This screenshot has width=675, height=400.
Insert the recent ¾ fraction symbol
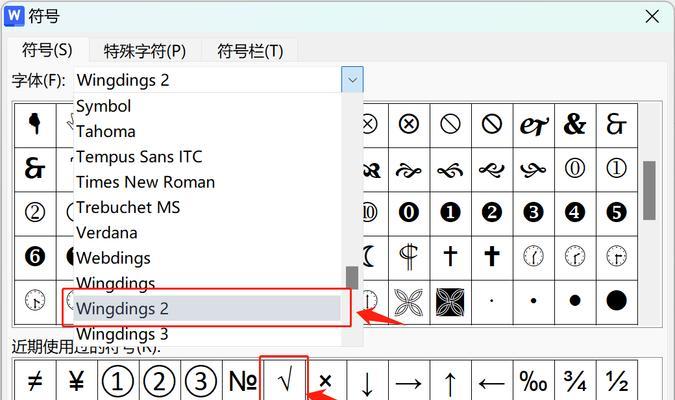coord(575,381)
